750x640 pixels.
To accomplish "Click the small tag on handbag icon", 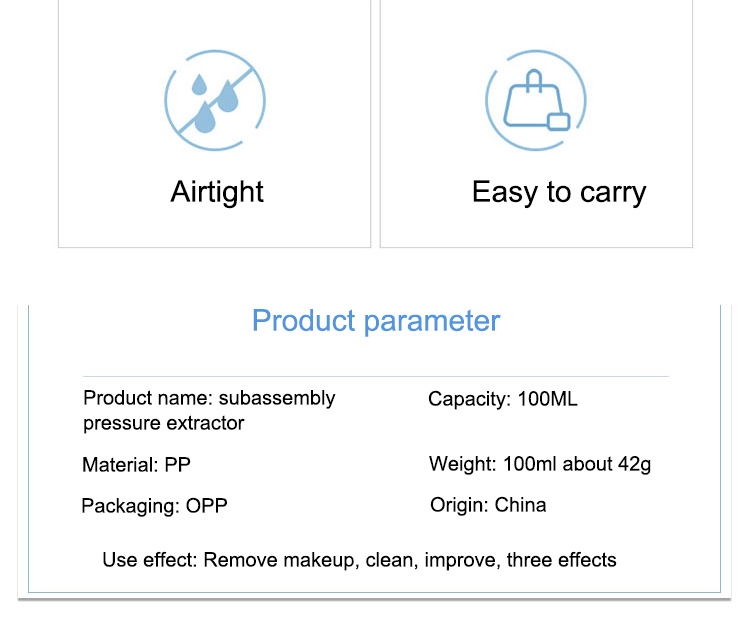I will (558, 121).
